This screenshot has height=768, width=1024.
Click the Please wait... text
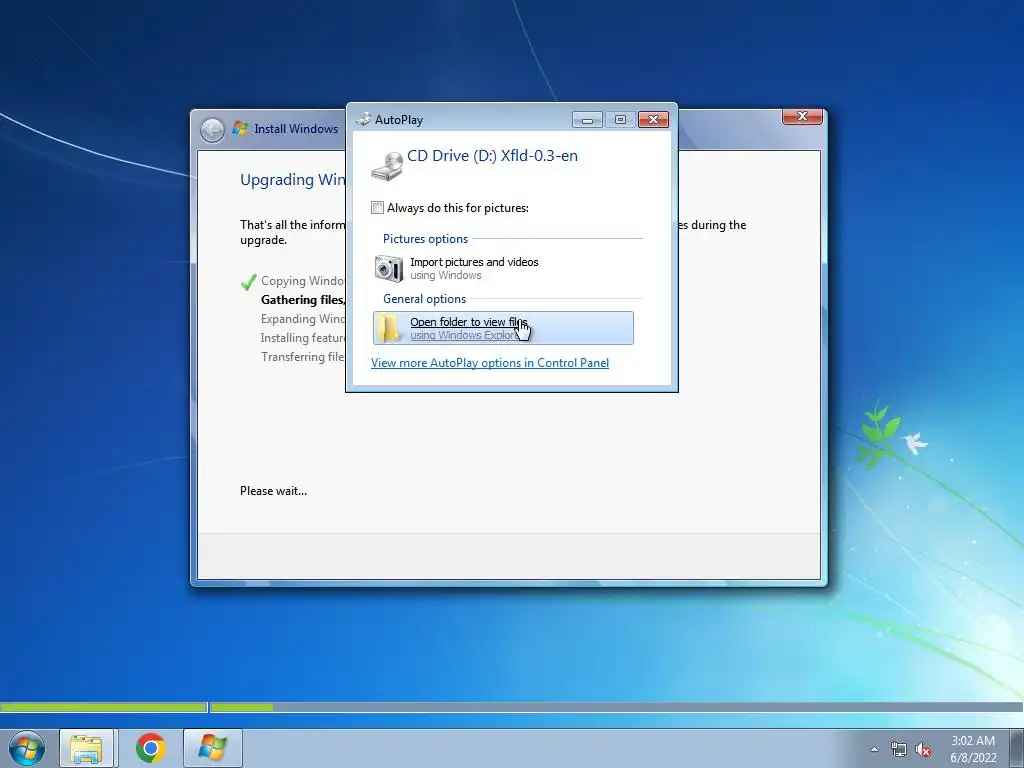[273, 490]
